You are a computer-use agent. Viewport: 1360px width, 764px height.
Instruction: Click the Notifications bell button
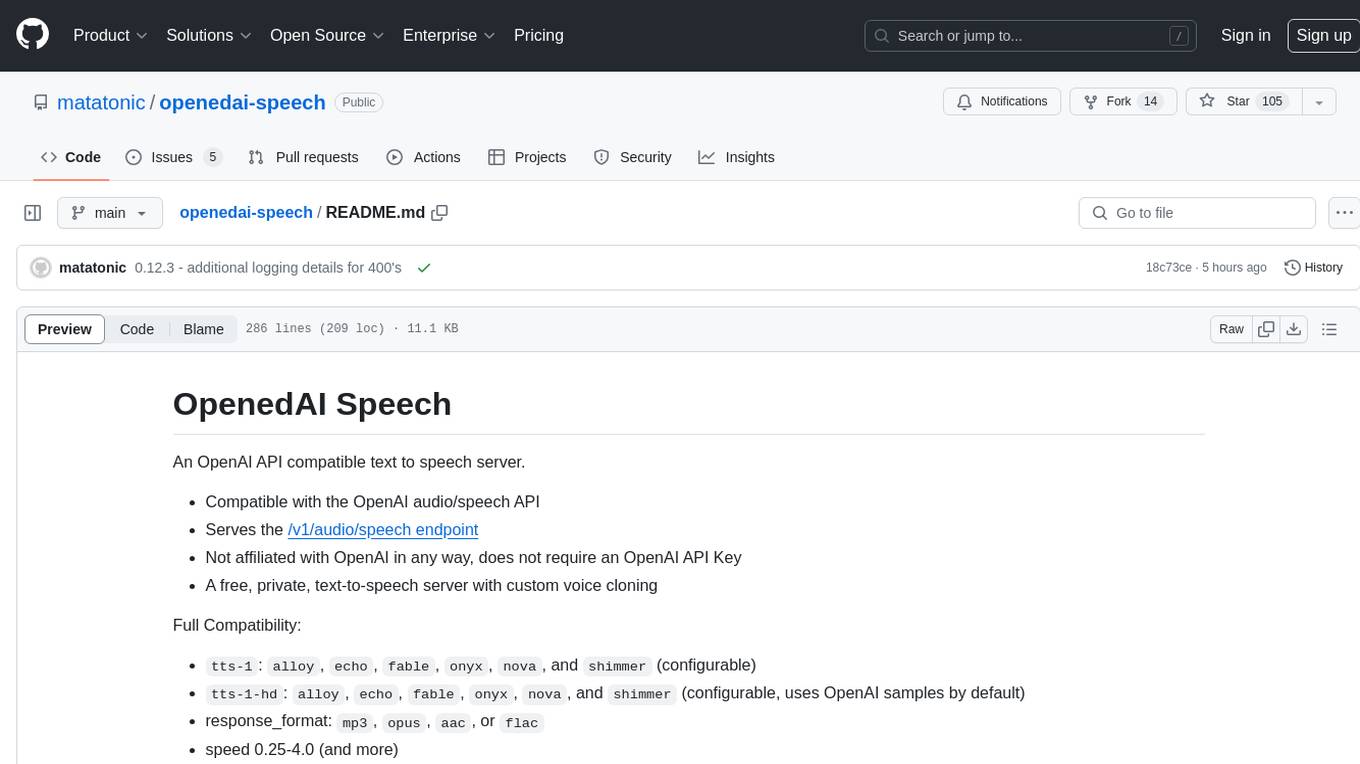click(x=1002, y=102)
